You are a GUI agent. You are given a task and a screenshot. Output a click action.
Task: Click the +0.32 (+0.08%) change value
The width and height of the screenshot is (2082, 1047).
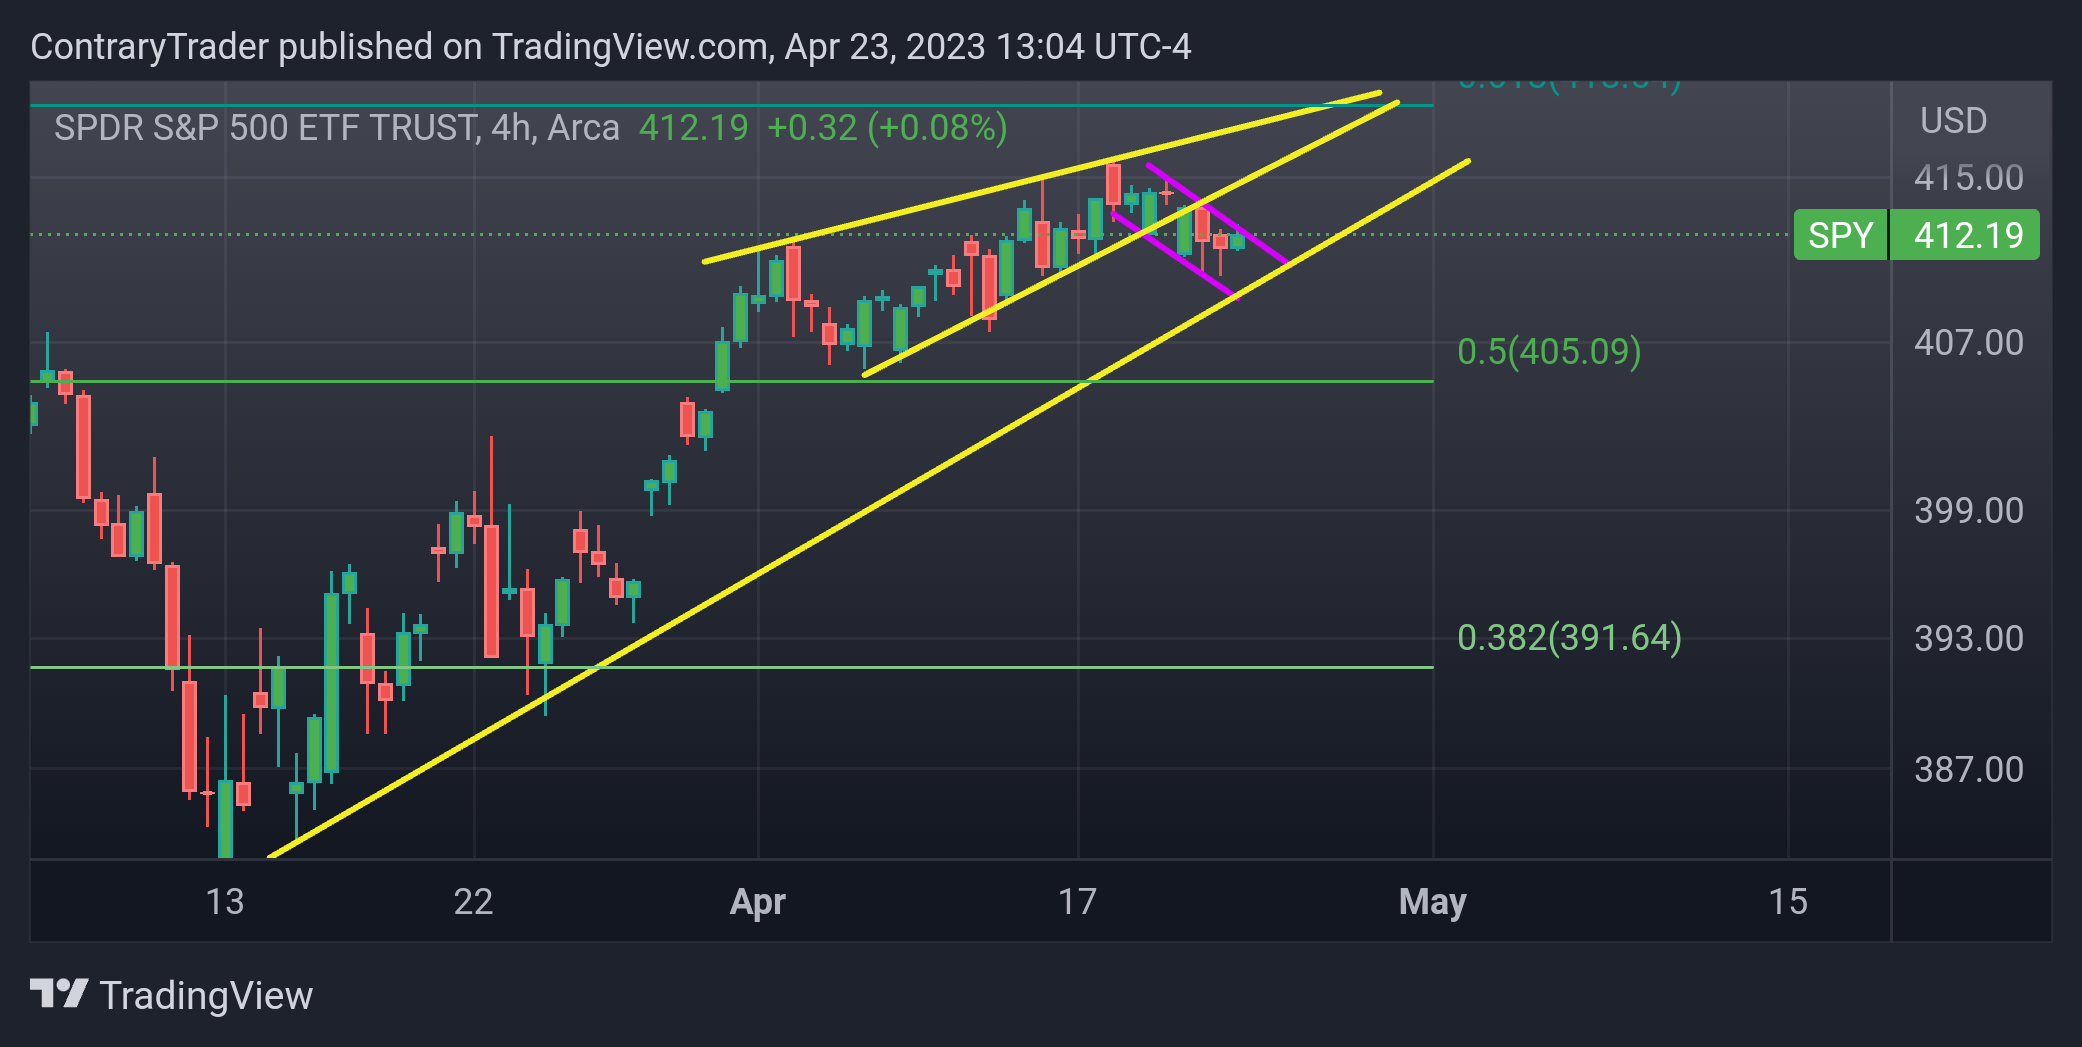[887, 128]
